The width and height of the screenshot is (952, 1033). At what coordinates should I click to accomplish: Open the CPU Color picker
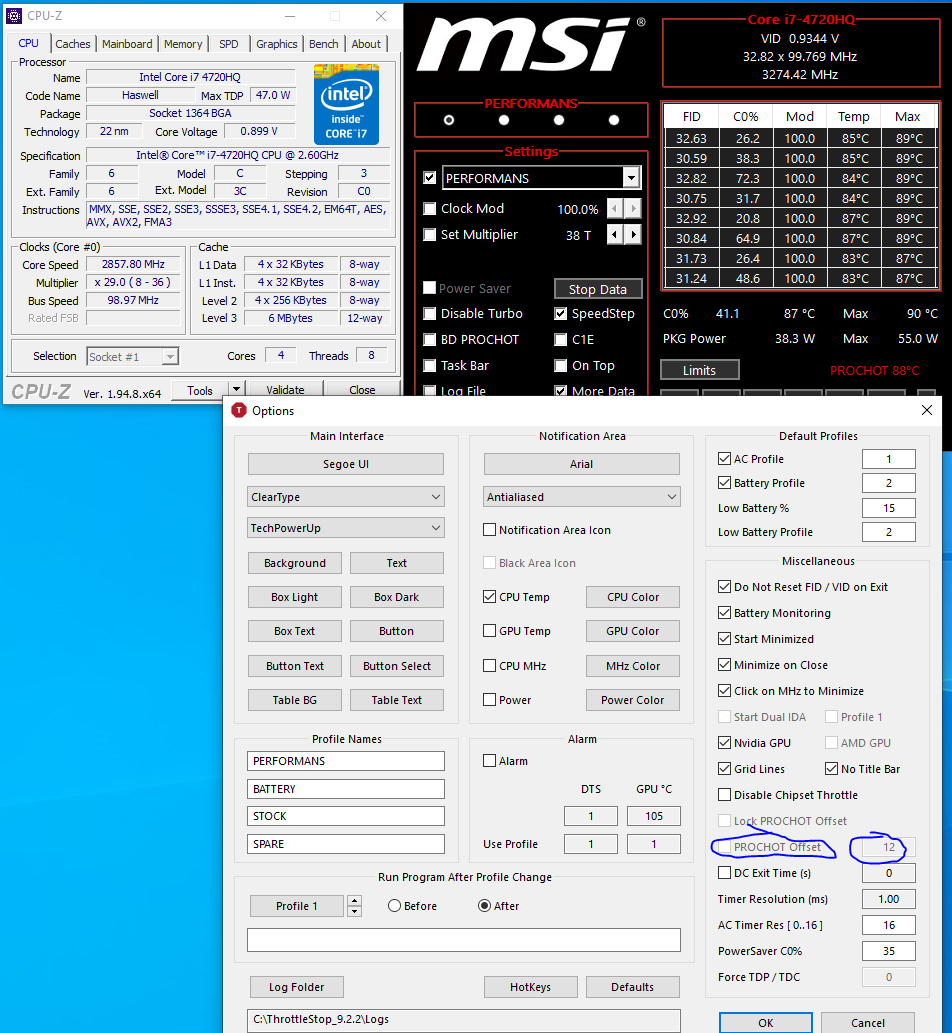click(x=632, y=597)
